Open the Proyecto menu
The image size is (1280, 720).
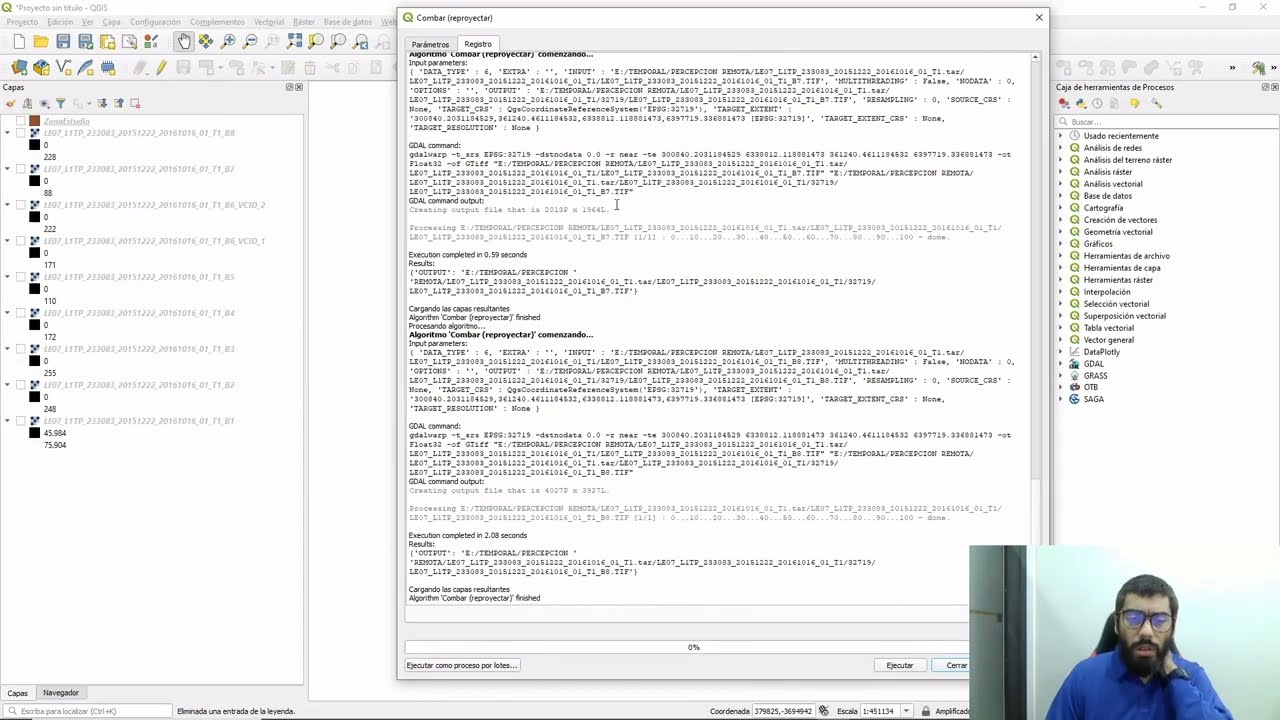[x=22, y=21]
